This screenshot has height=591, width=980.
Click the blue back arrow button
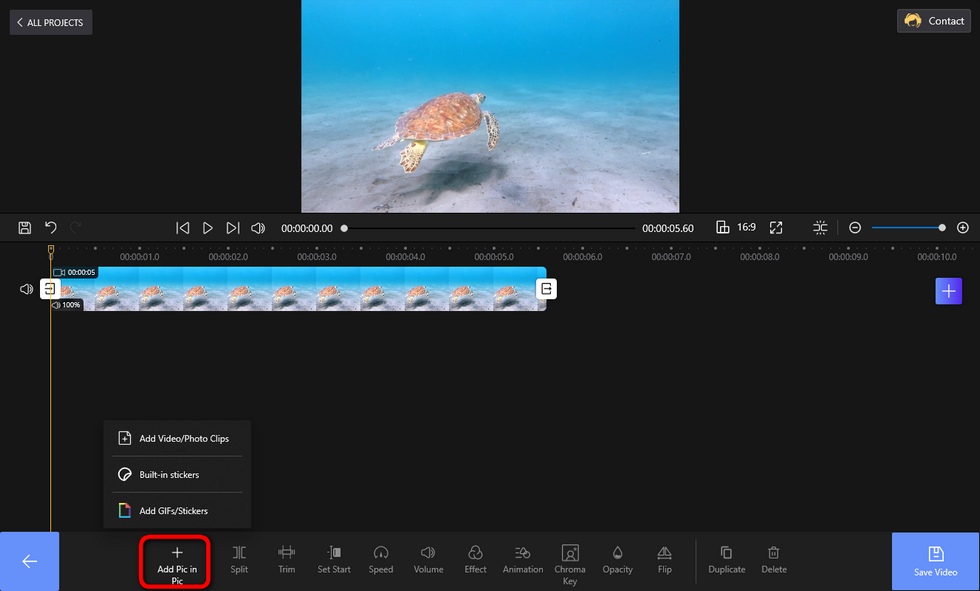(29, 561)
